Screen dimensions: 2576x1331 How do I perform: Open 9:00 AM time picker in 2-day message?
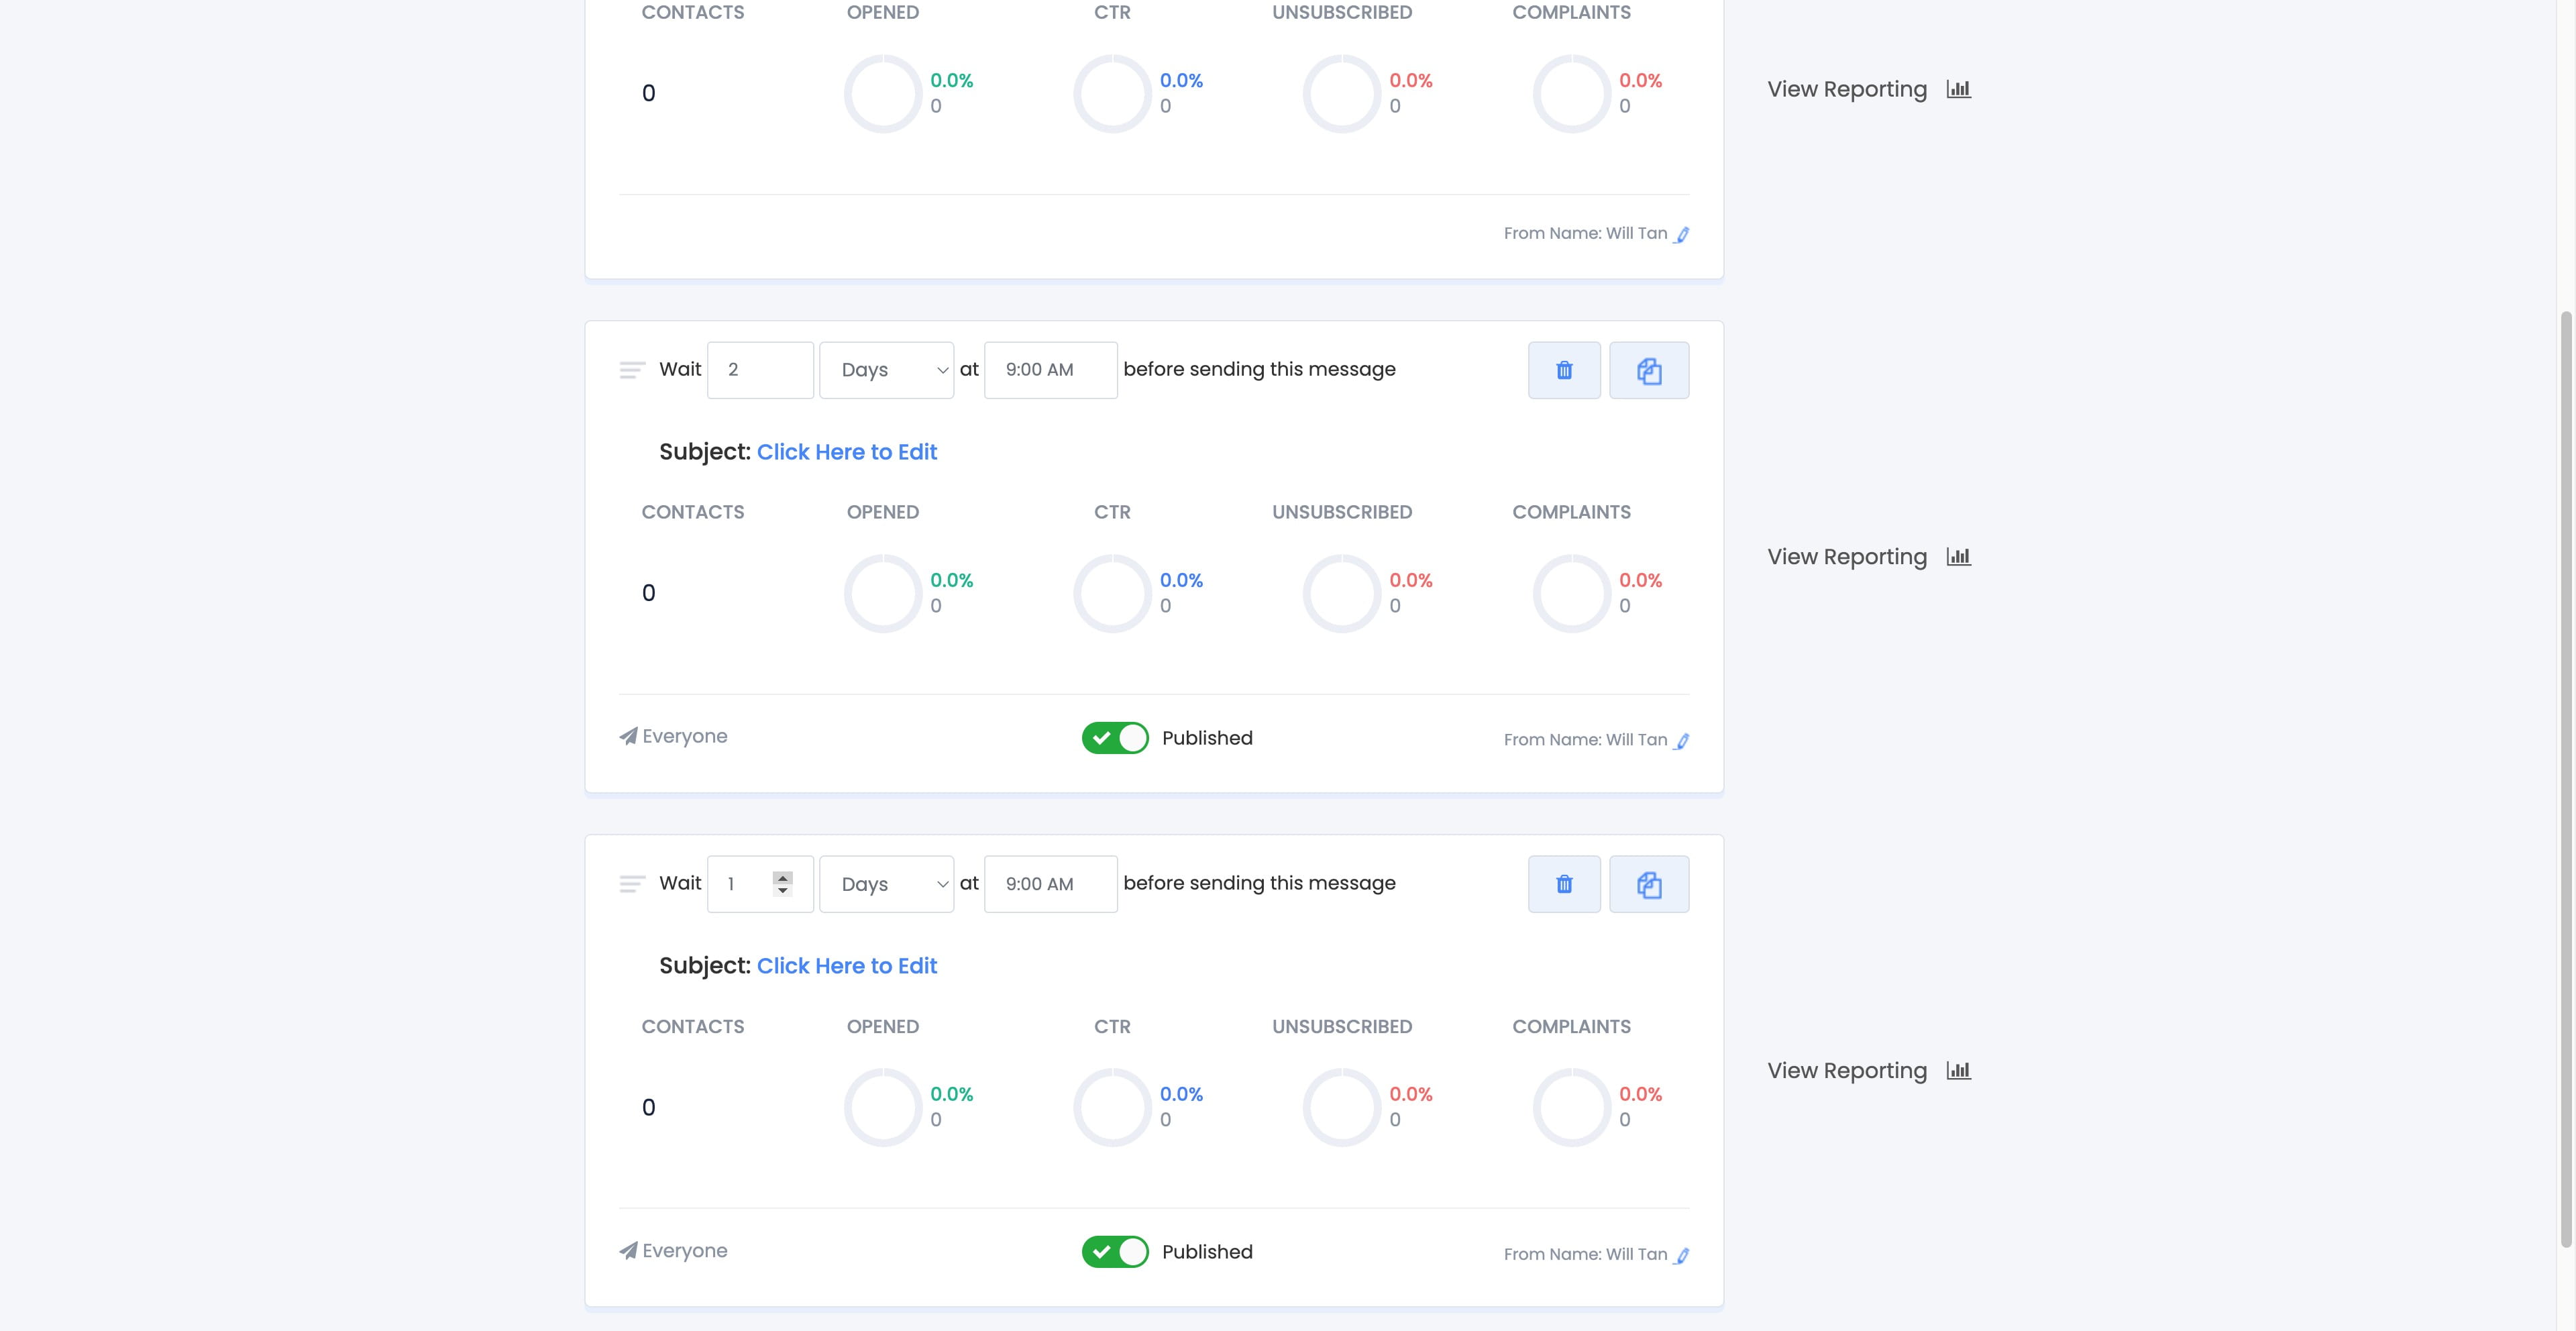[x=1050, y=370]
